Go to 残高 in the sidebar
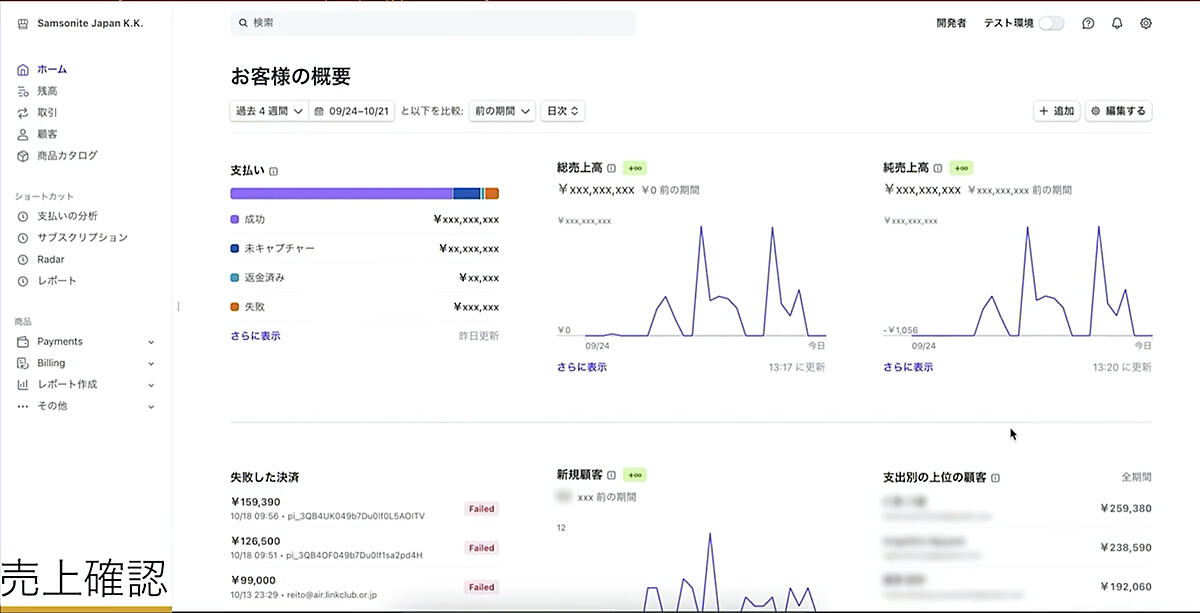Viewport: 1200px width, 613px height. click(x=47, y=91)
